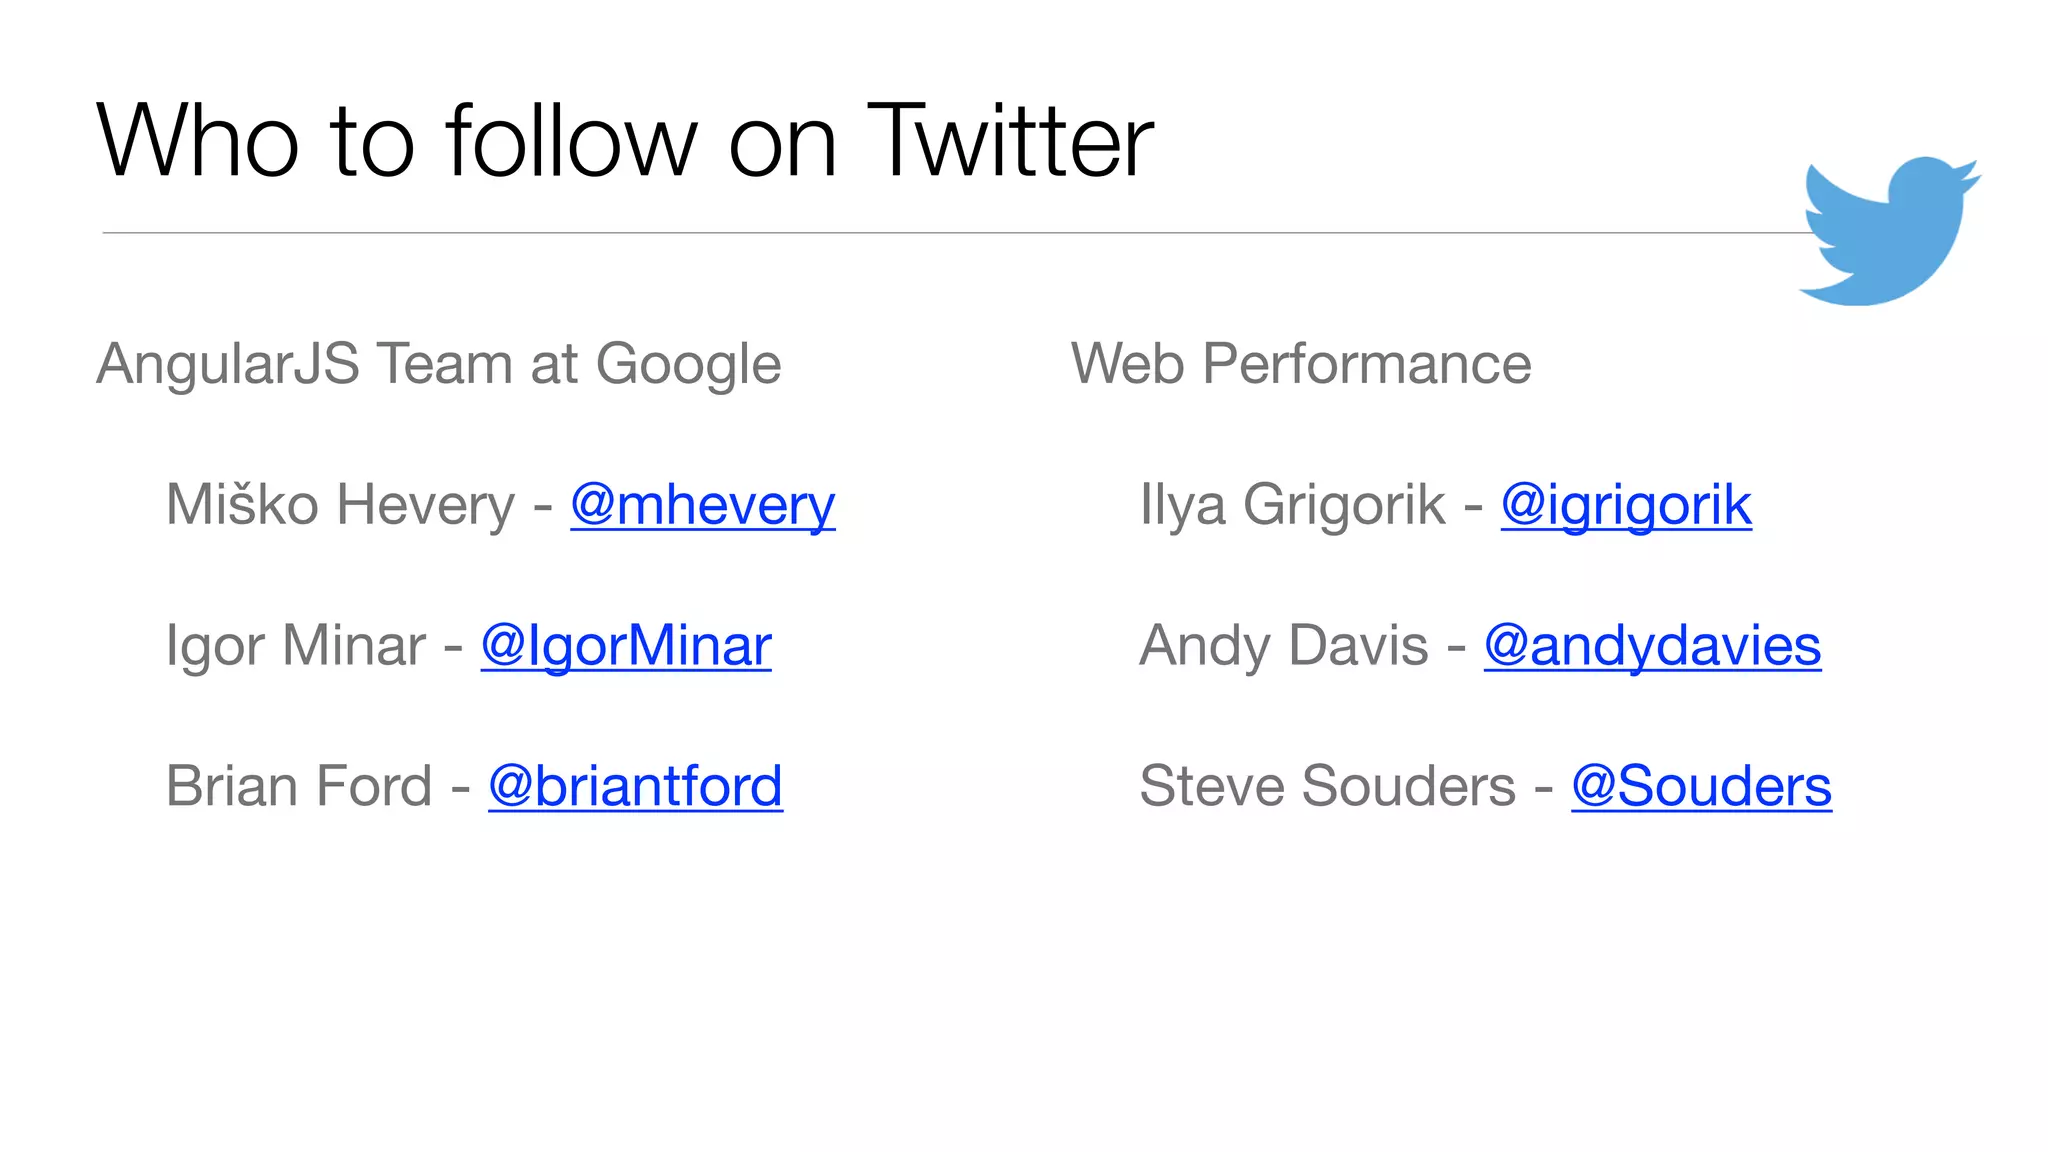Click the word "follow" in the slide title
2048x1152 pixels.
571,142
